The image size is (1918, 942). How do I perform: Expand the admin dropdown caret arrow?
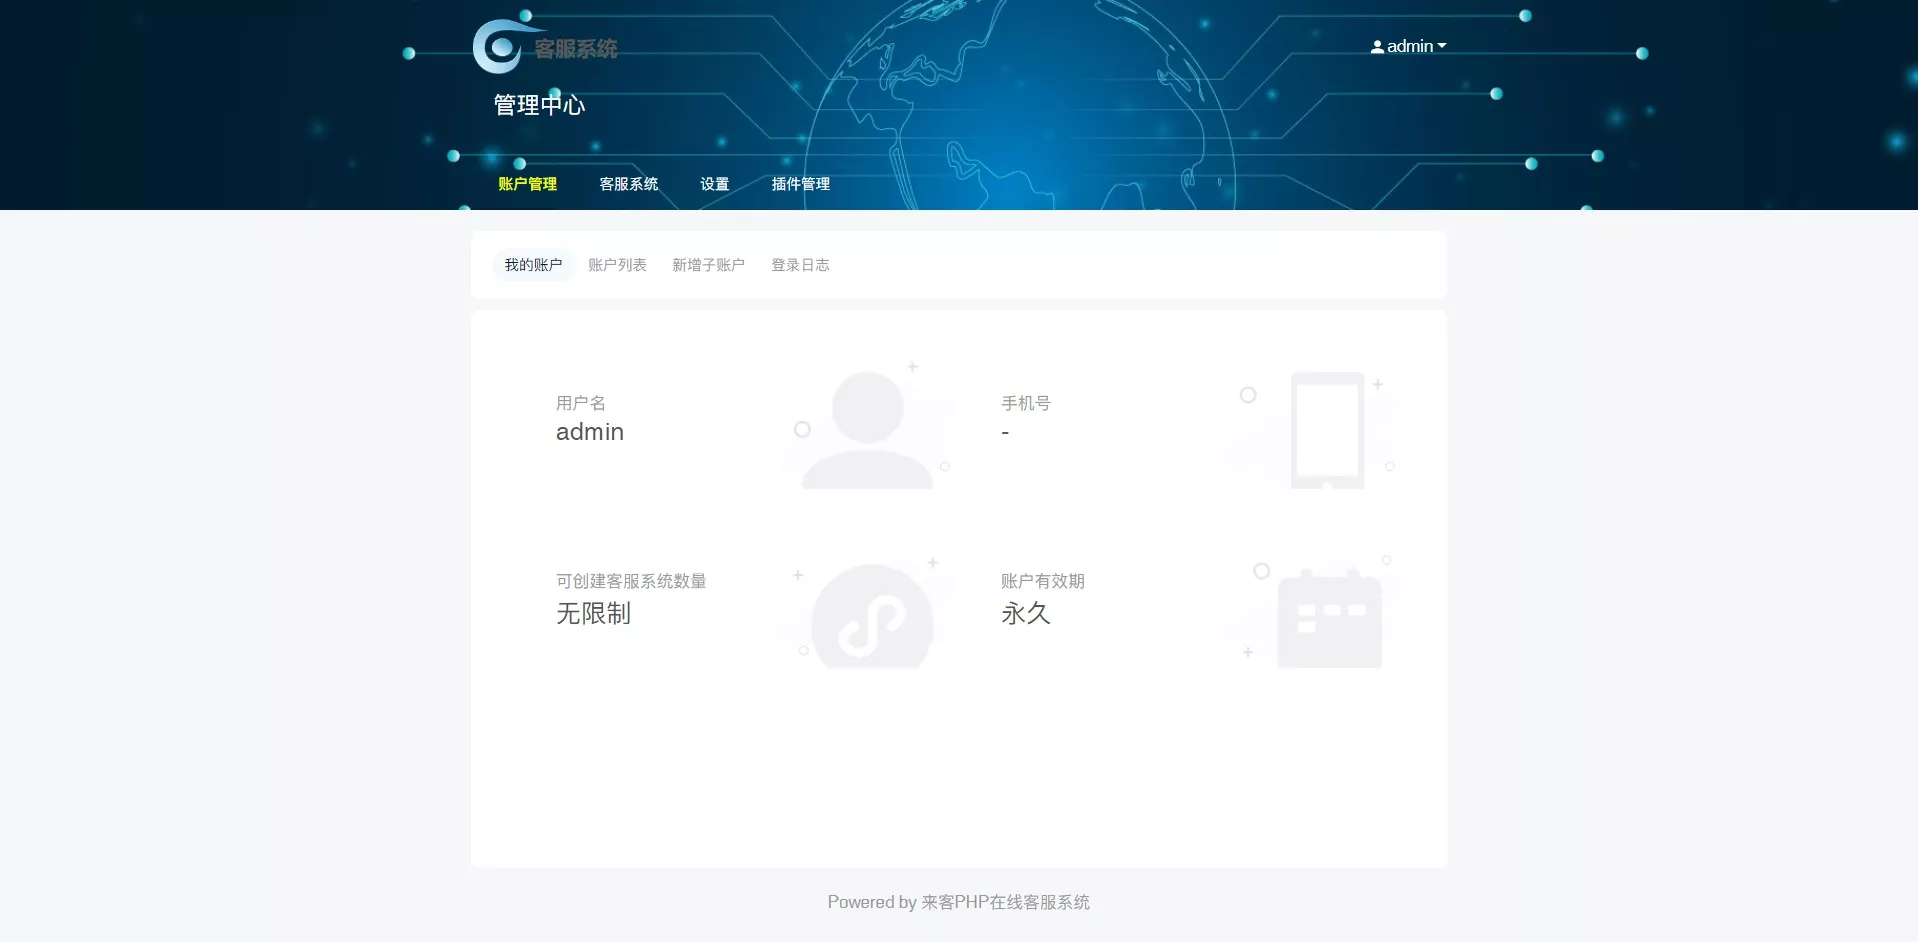1442,46
